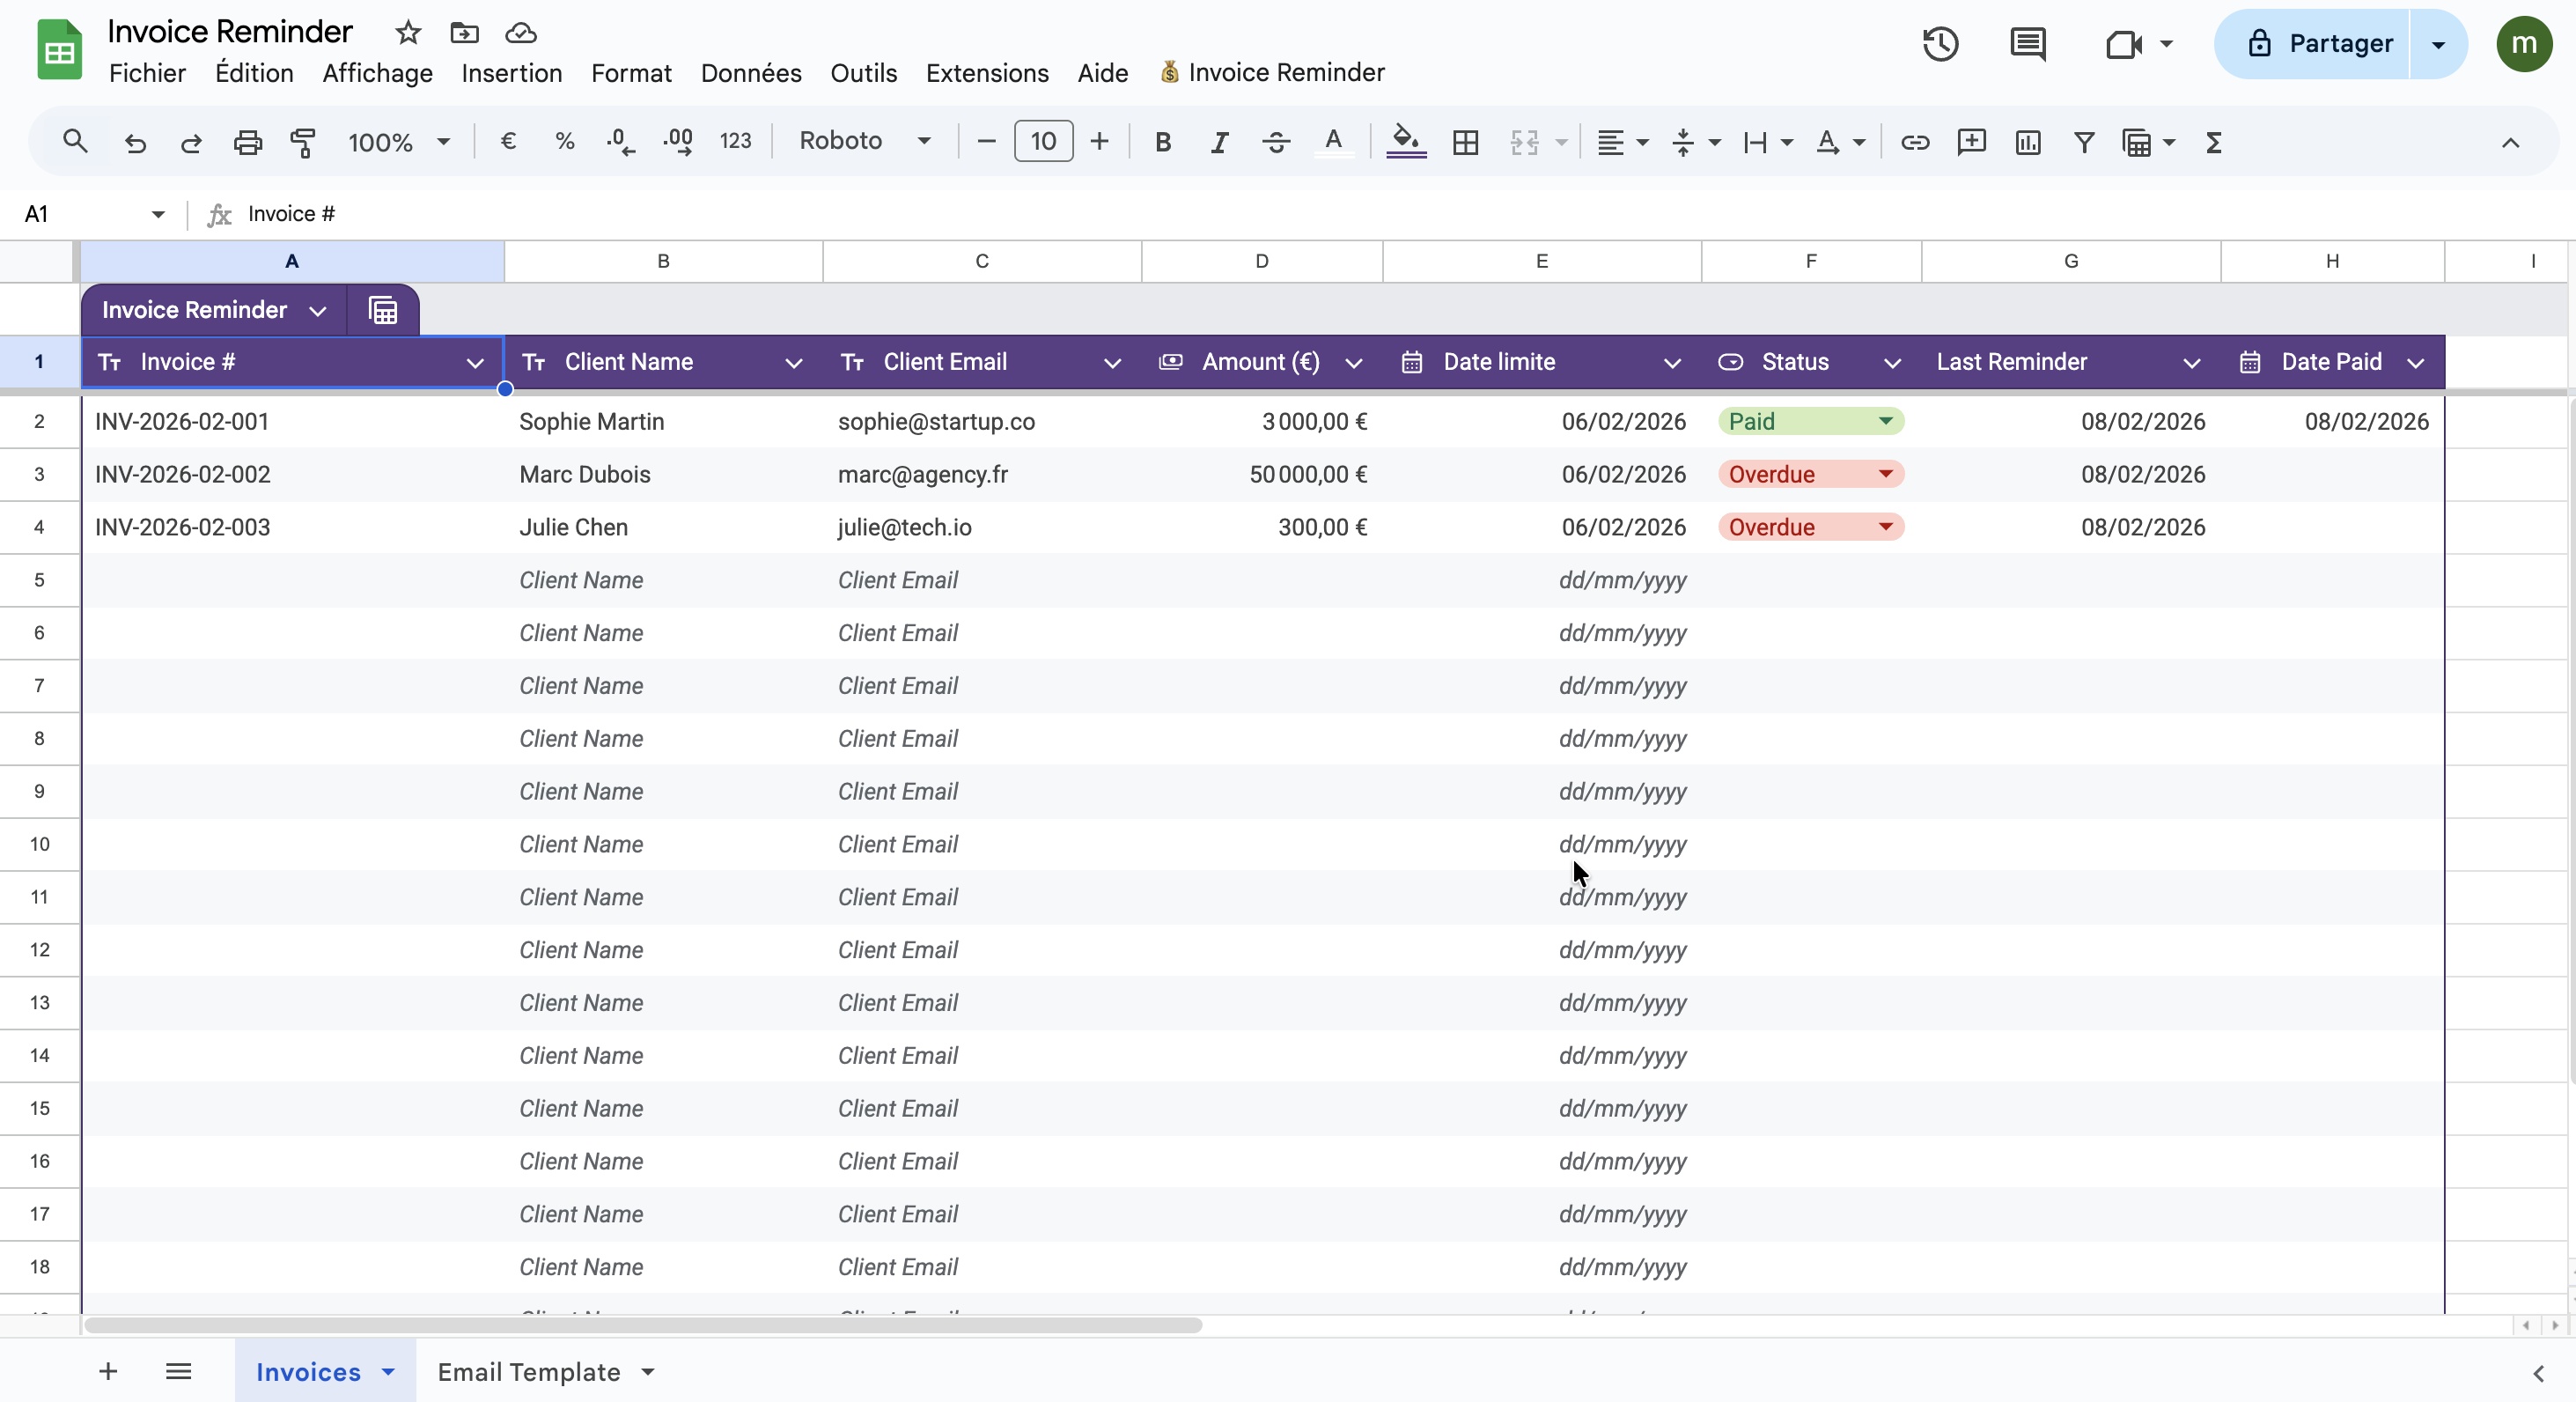Open the Client Email column header dropdown
2576x1402 pixels.
1111,362
